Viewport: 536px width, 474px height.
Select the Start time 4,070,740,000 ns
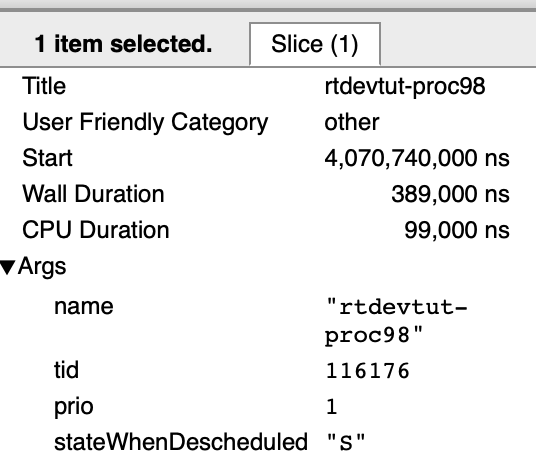[x=417, y=159]
